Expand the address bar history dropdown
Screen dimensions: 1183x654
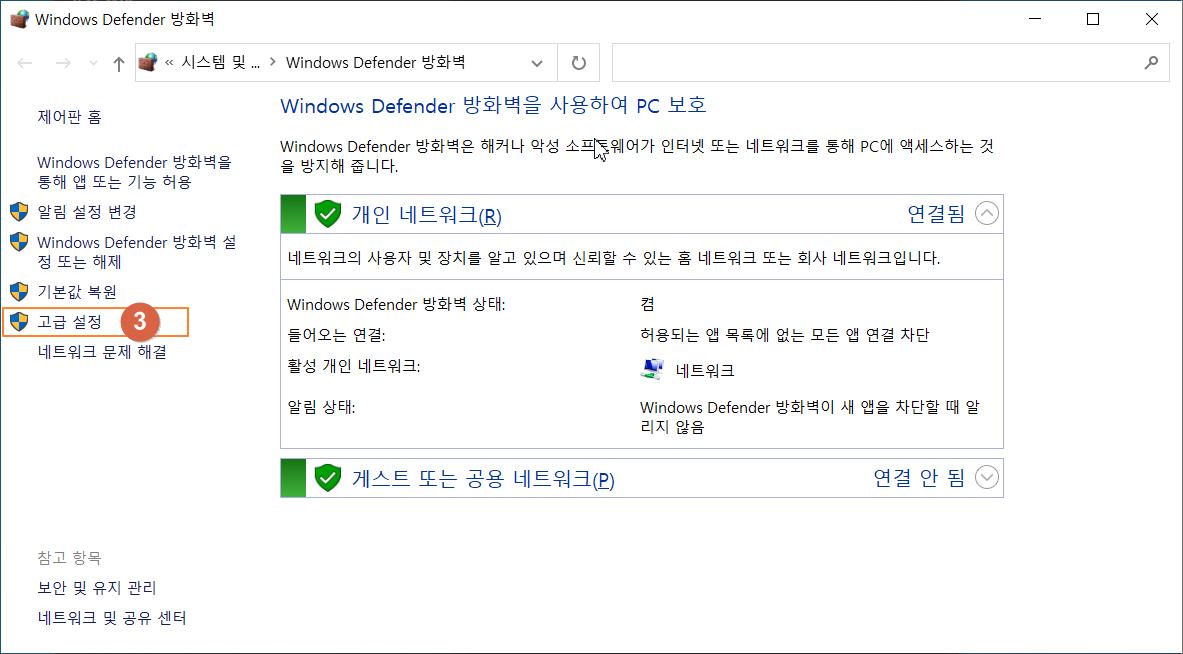point(536,63)
